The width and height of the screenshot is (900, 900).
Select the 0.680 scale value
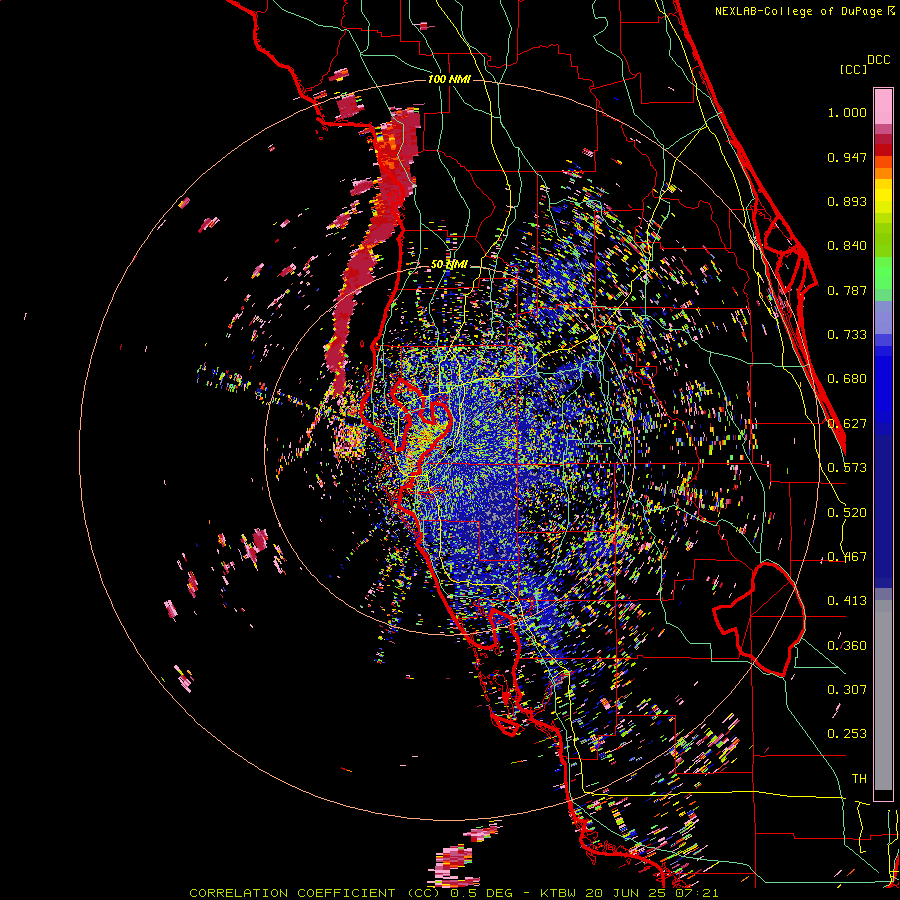click(847, 379)
